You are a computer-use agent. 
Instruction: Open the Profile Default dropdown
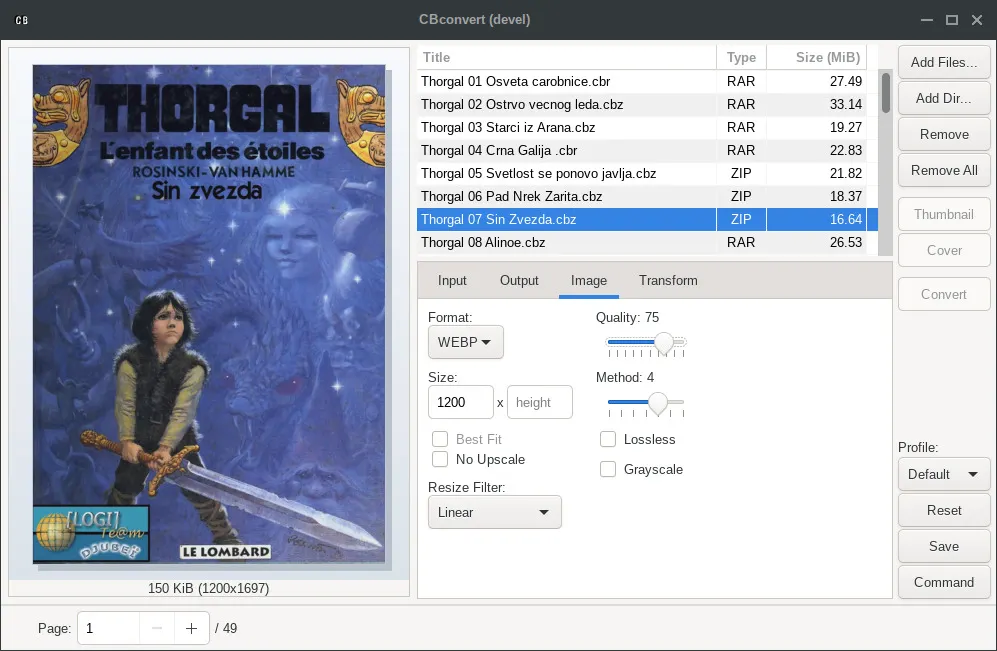(944, 474)
